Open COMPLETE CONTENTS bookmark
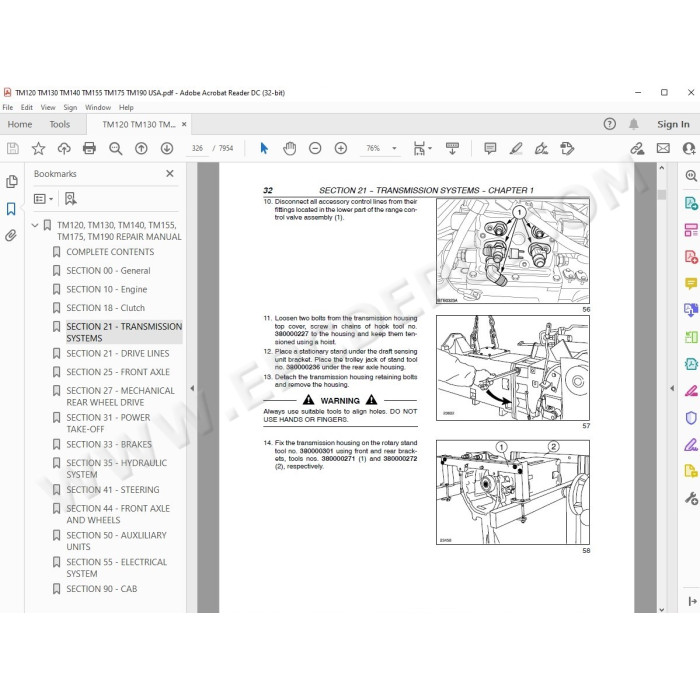 [x=110, y=252]
